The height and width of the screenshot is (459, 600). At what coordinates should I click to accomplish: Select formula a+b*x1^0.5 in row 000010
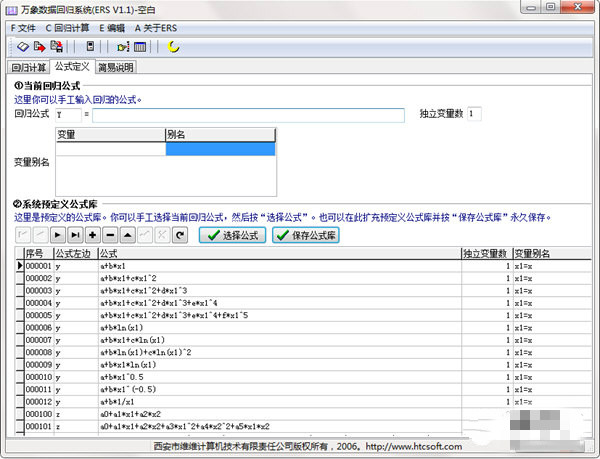click(304, 377)
